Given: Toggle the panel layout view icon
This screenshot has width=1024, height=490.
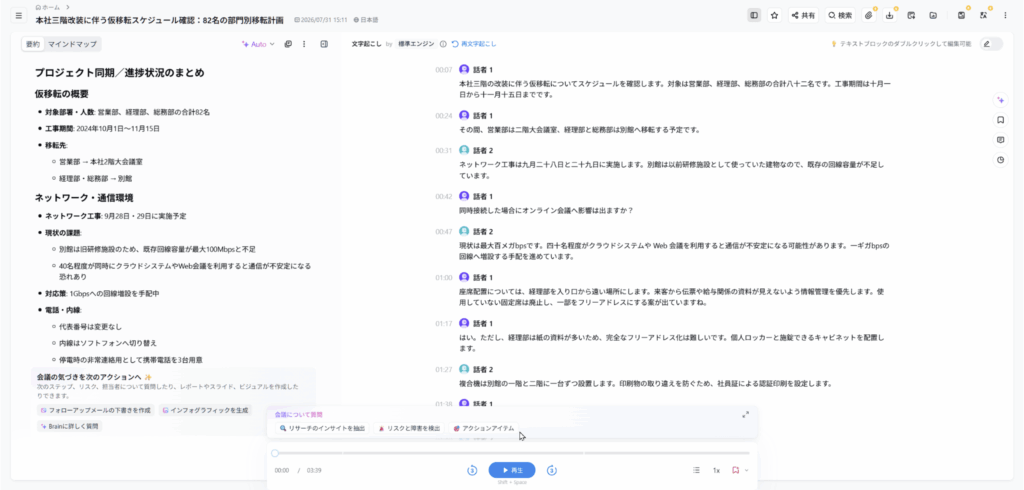Looking at the screenshot, I should point(754,15).
